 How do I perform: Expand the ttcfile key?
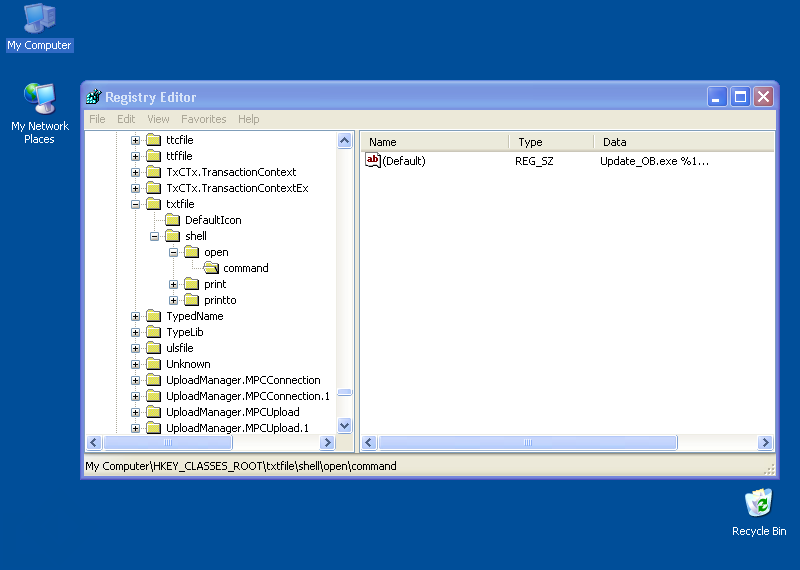(x=135, y=140)
